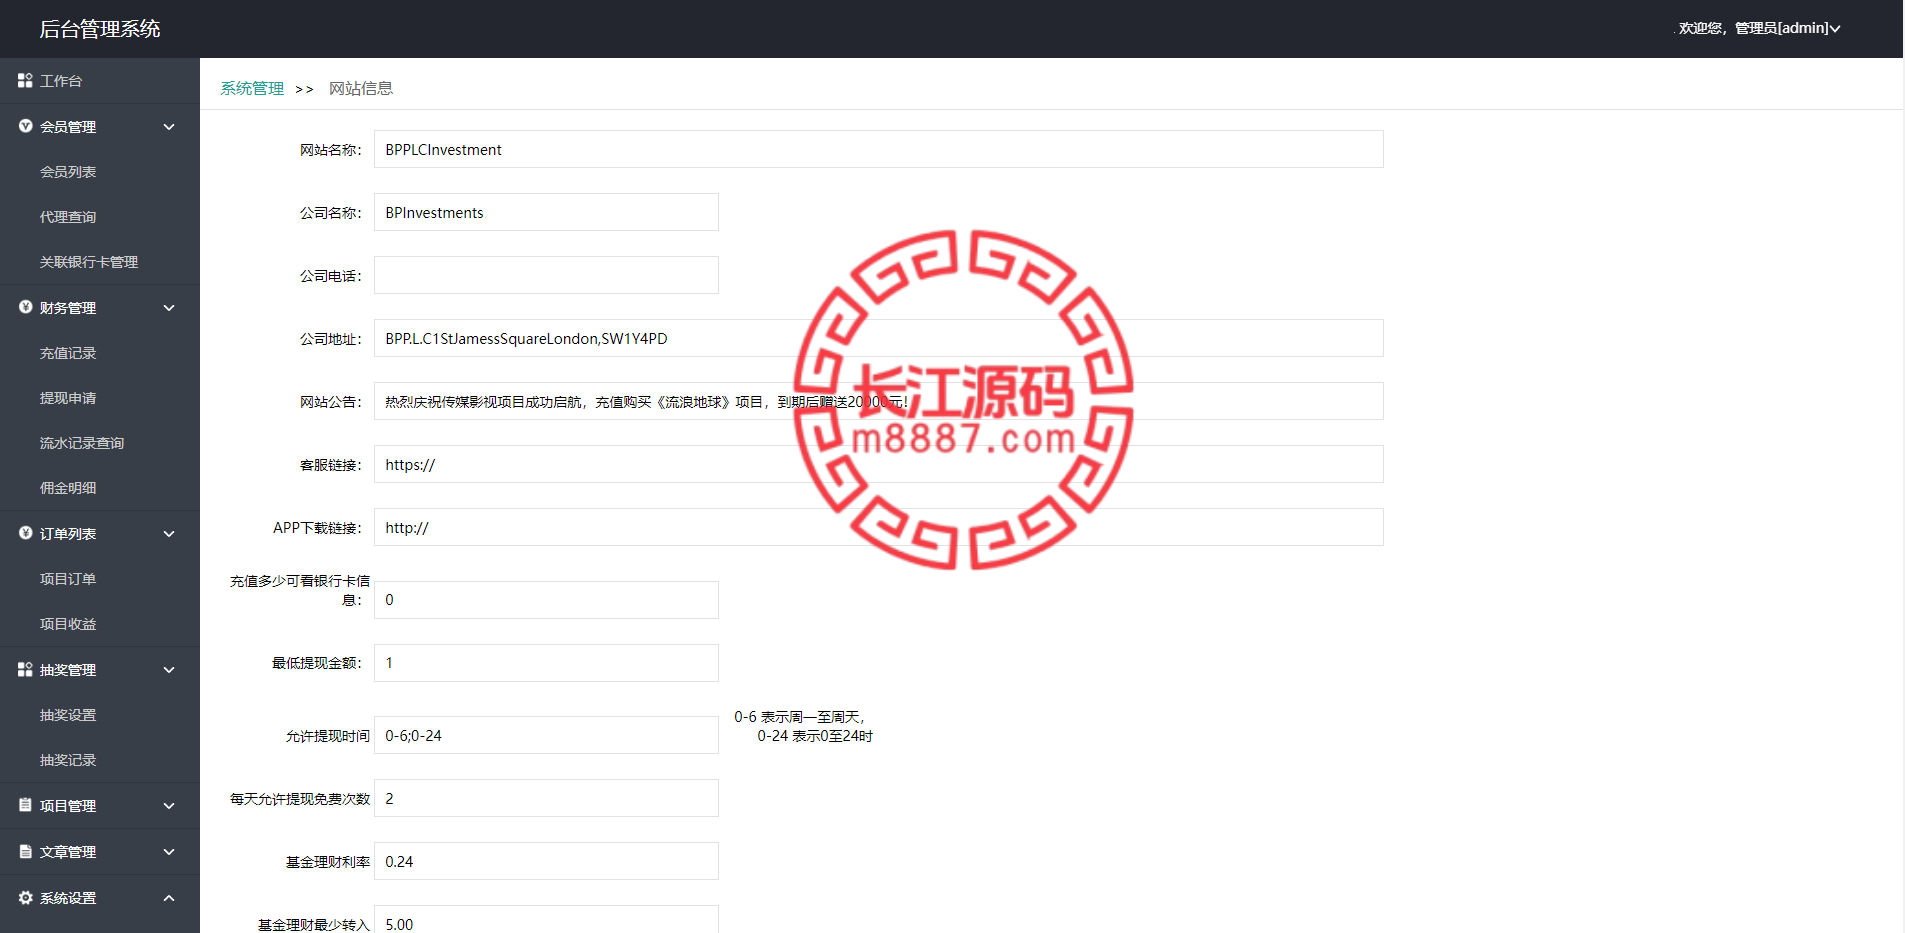Focus the empty 公司电话 input field
1905x933 pixels.
546,275
